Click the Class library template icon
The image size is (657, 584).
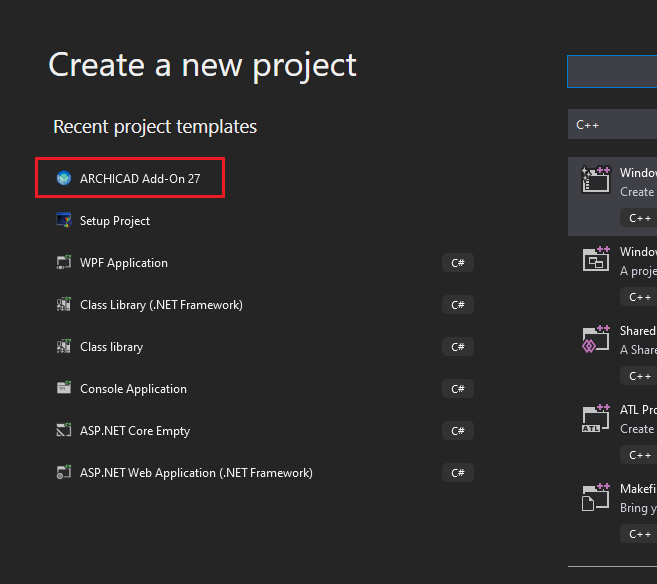64,347
